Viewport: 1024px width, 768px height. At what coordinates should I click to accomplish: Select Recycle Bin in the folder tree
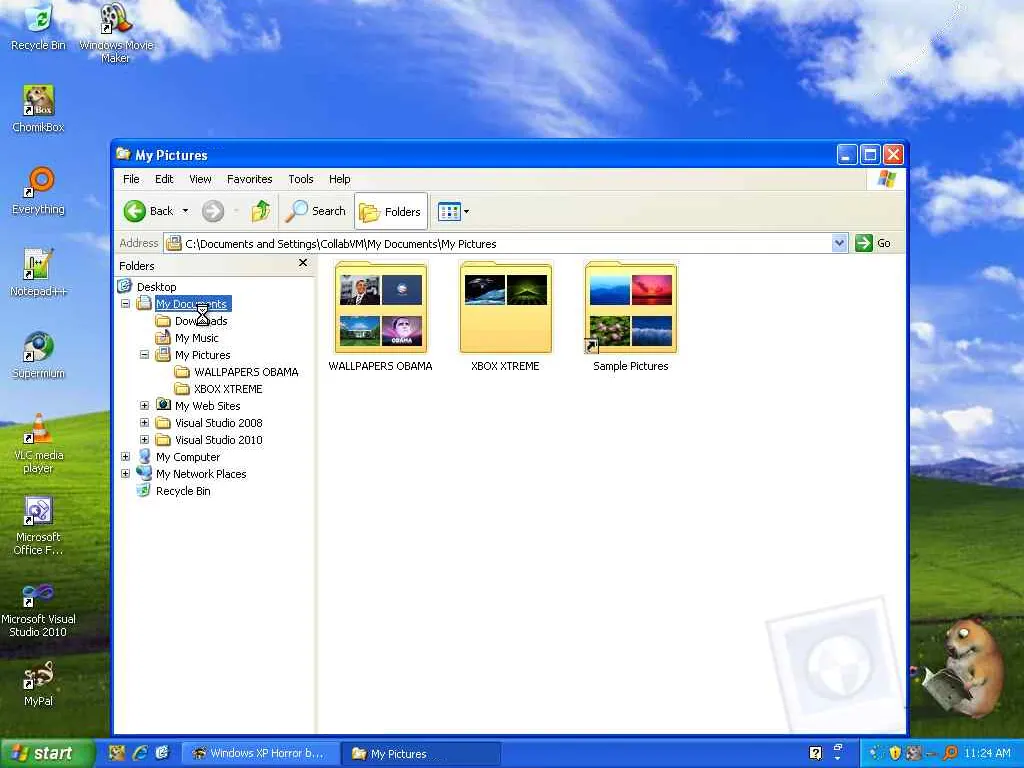pos(183,491)
